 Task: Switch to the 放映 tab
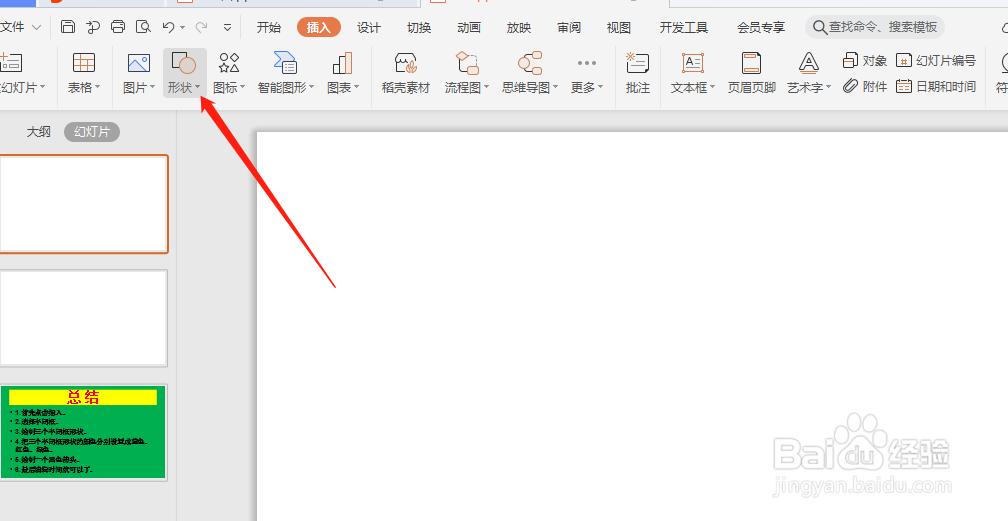tap(519, 27)
